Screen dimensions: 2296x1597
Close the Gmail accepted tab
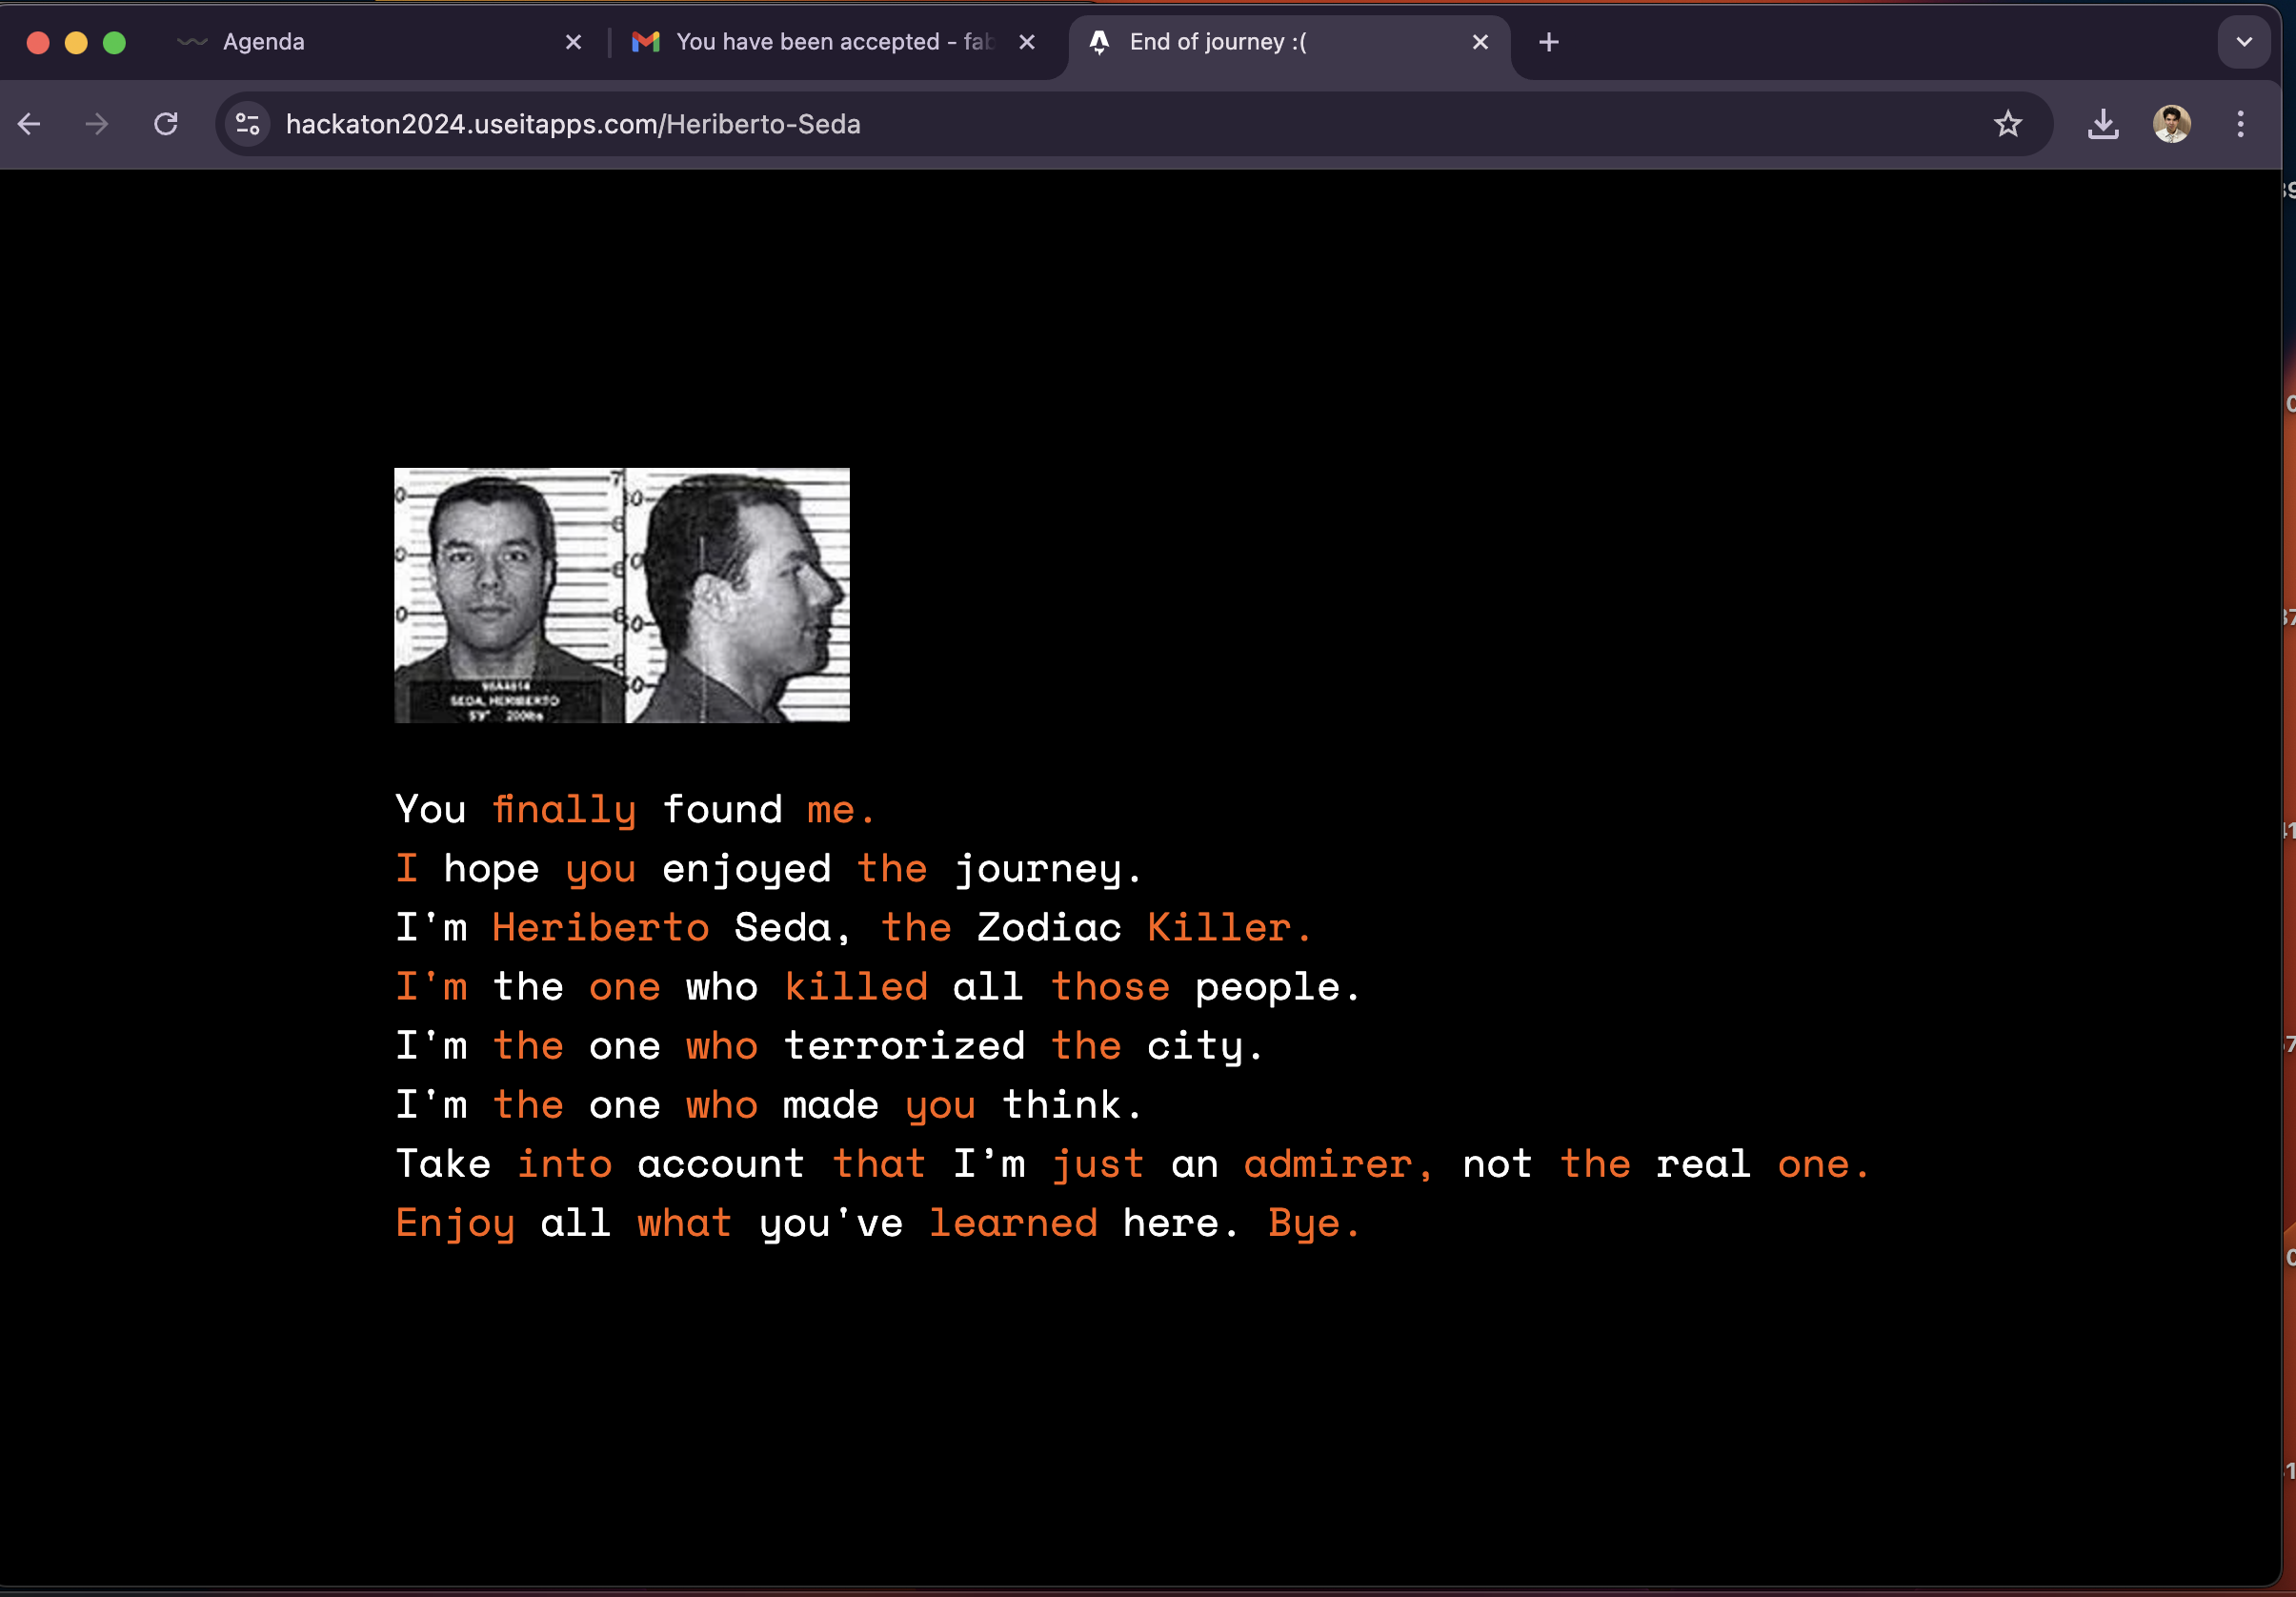(1026, 42)
